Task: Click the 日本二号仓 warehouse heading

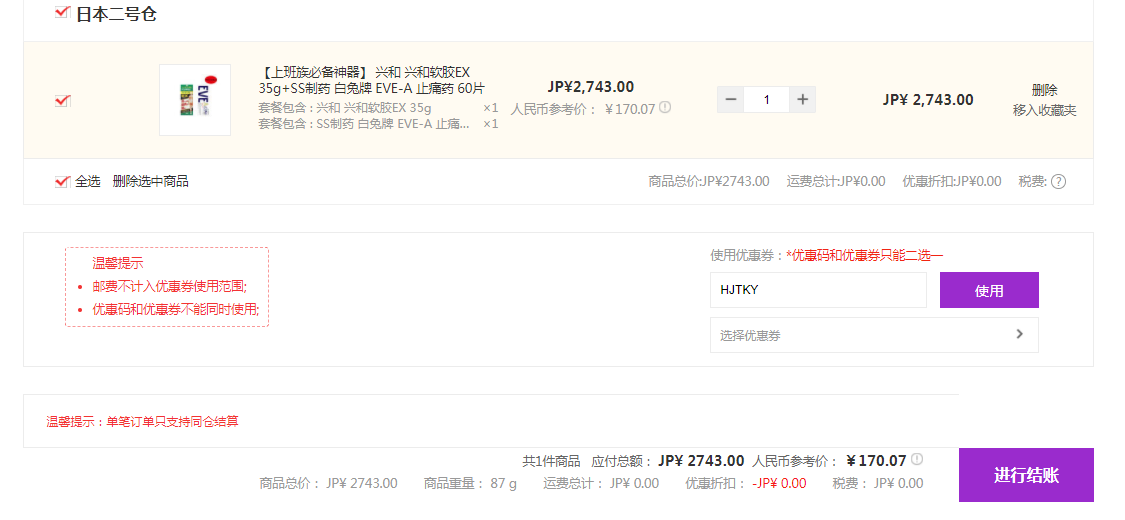Action: coord(116,14)
